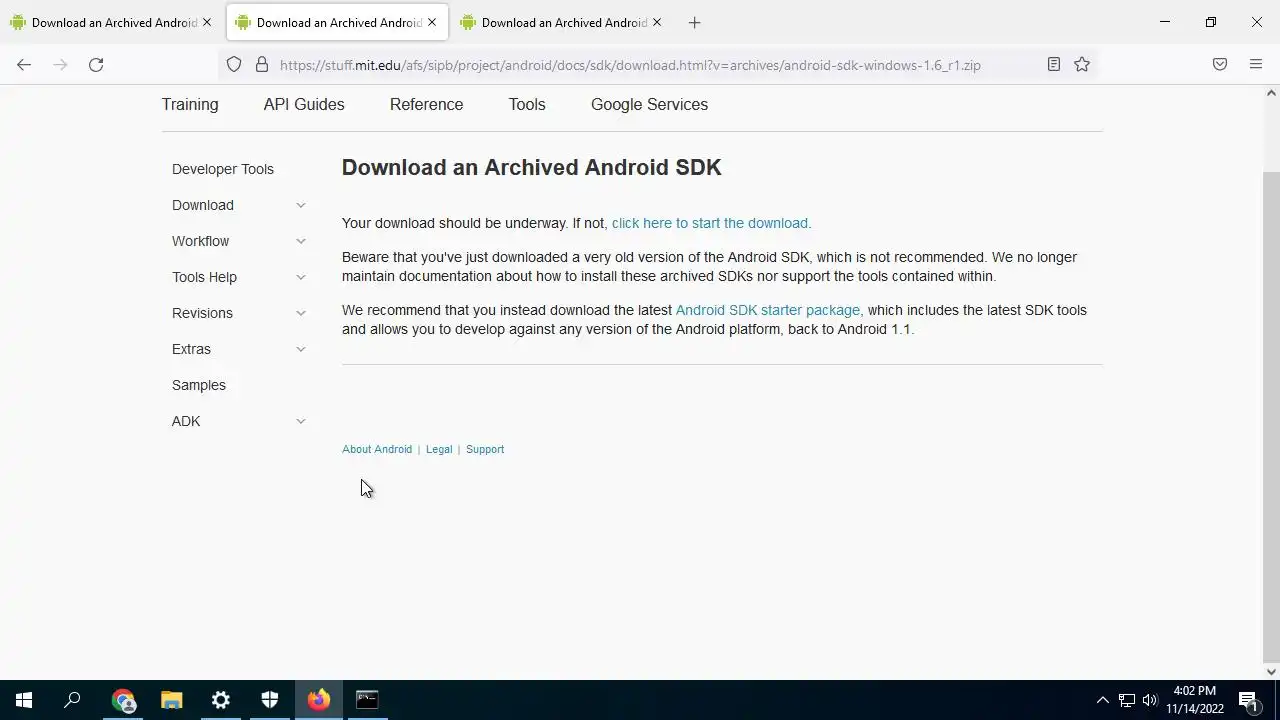Open the Windows Start menu
This screenshot has width=1280, height=720.
point(24,700)
